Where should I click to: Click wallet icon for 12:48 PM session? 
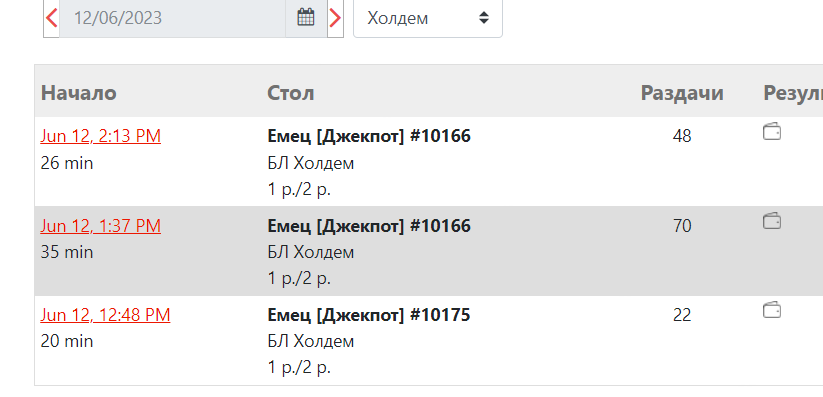(772, 310)
